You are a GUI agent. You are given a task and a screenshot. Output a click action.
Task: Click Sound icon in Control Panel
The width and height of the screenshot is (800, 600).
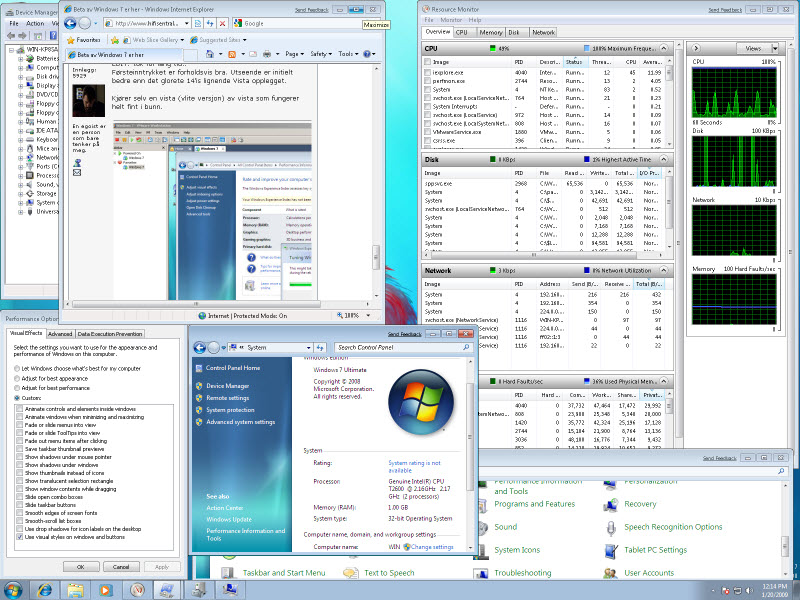482,527
